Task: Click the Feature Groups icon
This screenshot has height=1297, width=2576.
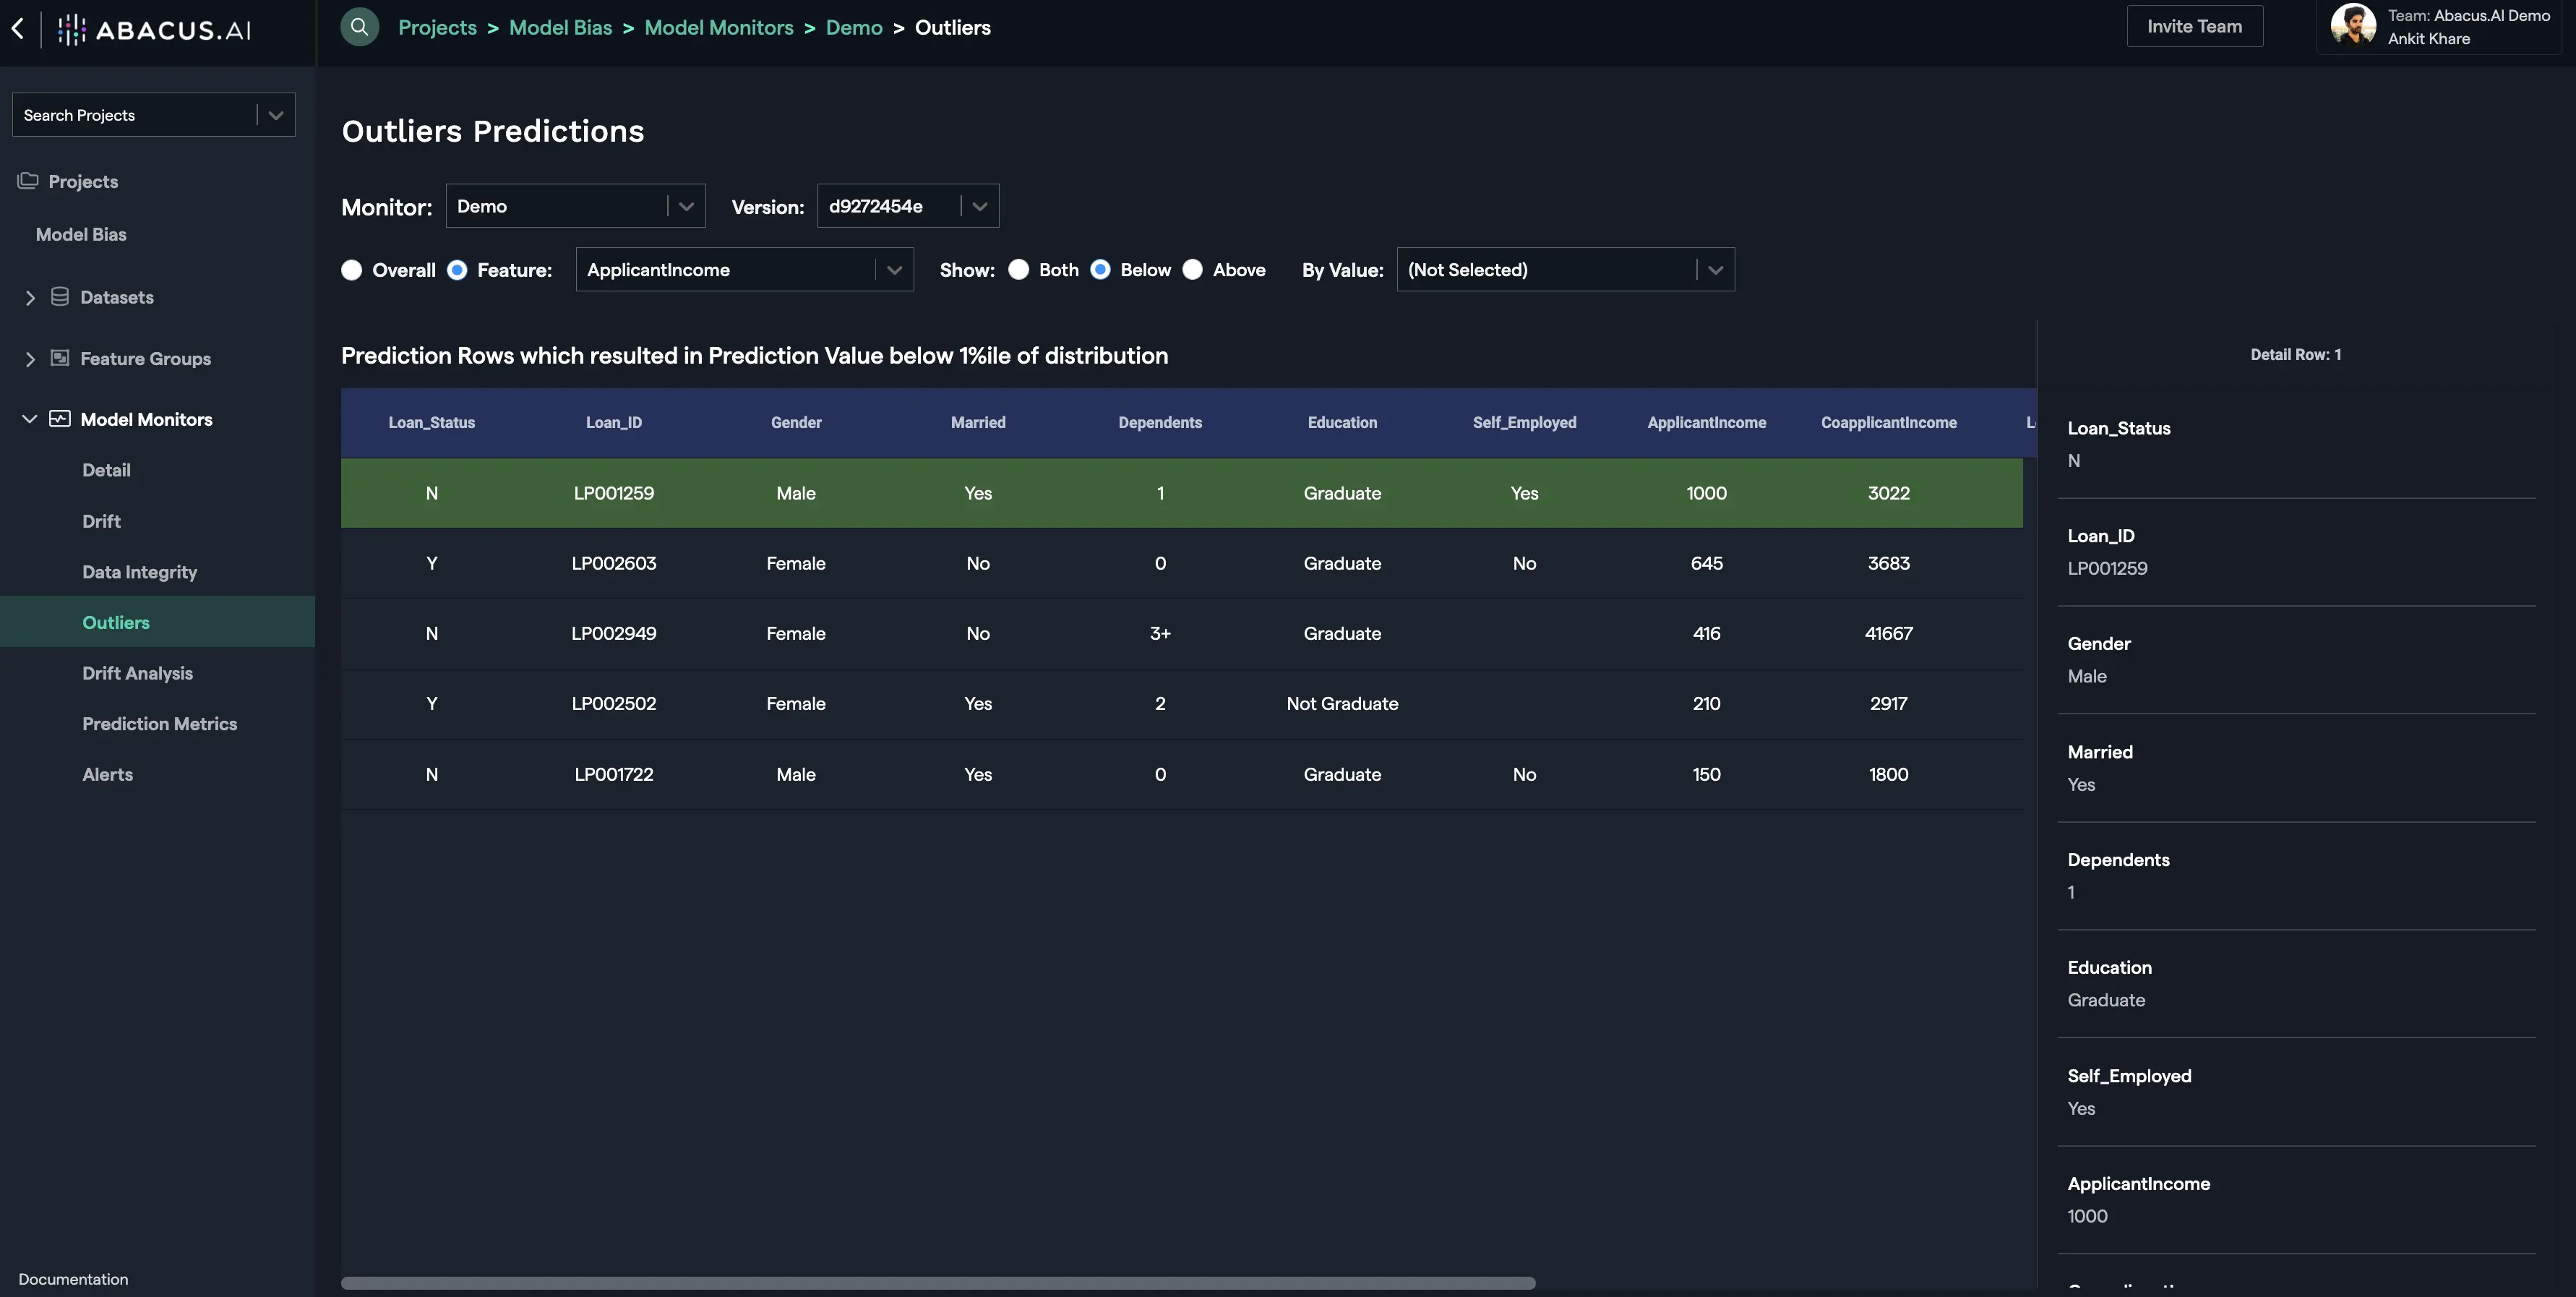Action: tap(60, 358)
